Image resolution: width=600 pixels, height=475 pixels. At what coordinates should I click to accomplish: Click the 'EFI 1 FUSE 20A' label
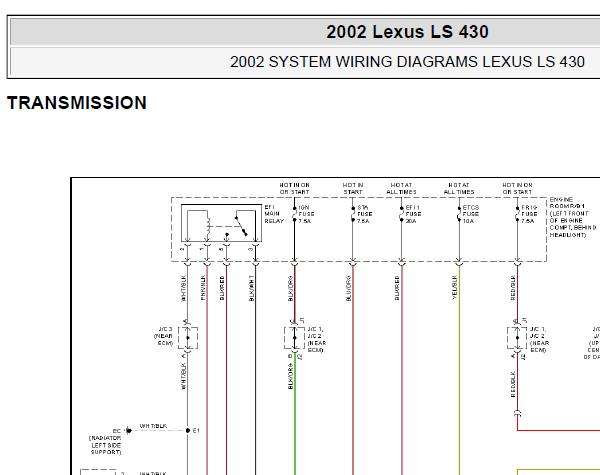tap(413, 214)
